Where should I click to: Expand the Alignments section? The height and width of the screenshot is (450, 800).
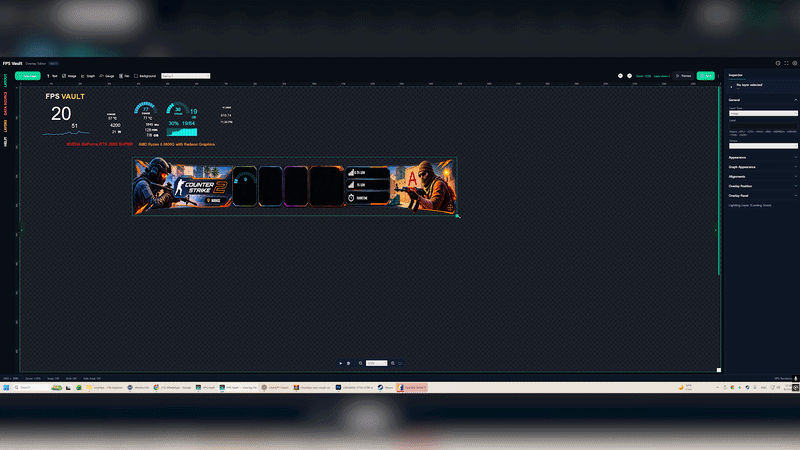762,177
